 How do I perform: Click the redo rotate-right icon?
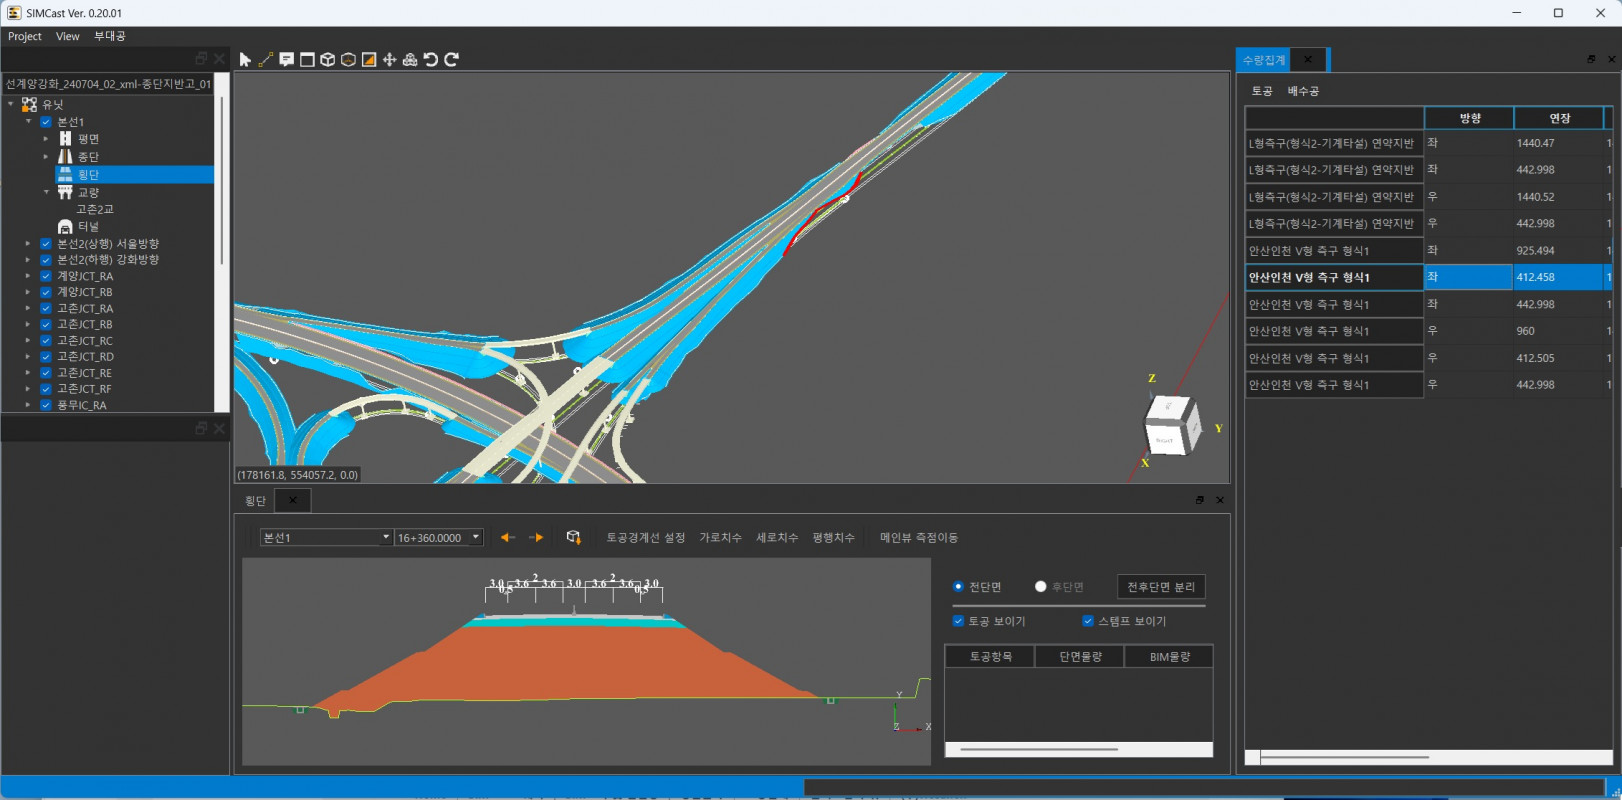pyautogui.click(x=452, y=60)
